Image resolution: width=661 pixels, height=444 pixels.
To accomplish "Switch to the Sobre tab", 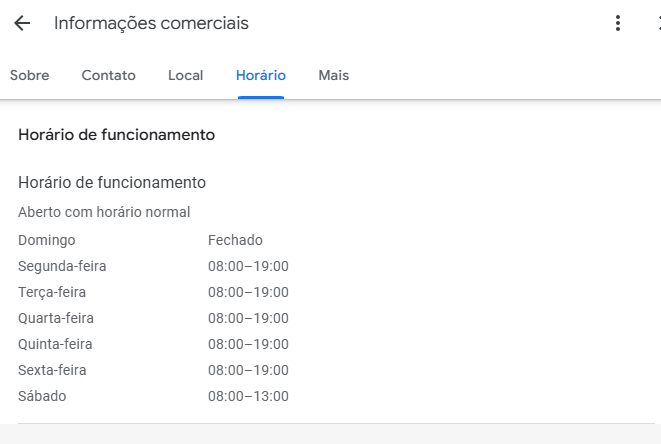I will [x=29, y=75].
